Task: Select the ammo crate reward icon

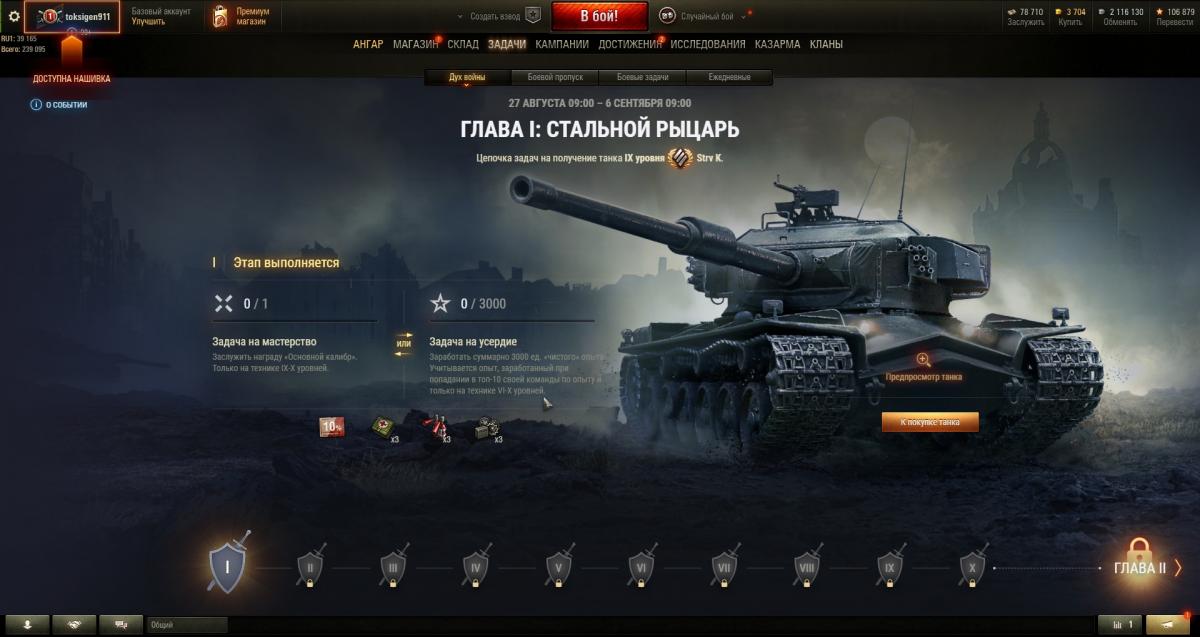Action: (x=486, y=428)
